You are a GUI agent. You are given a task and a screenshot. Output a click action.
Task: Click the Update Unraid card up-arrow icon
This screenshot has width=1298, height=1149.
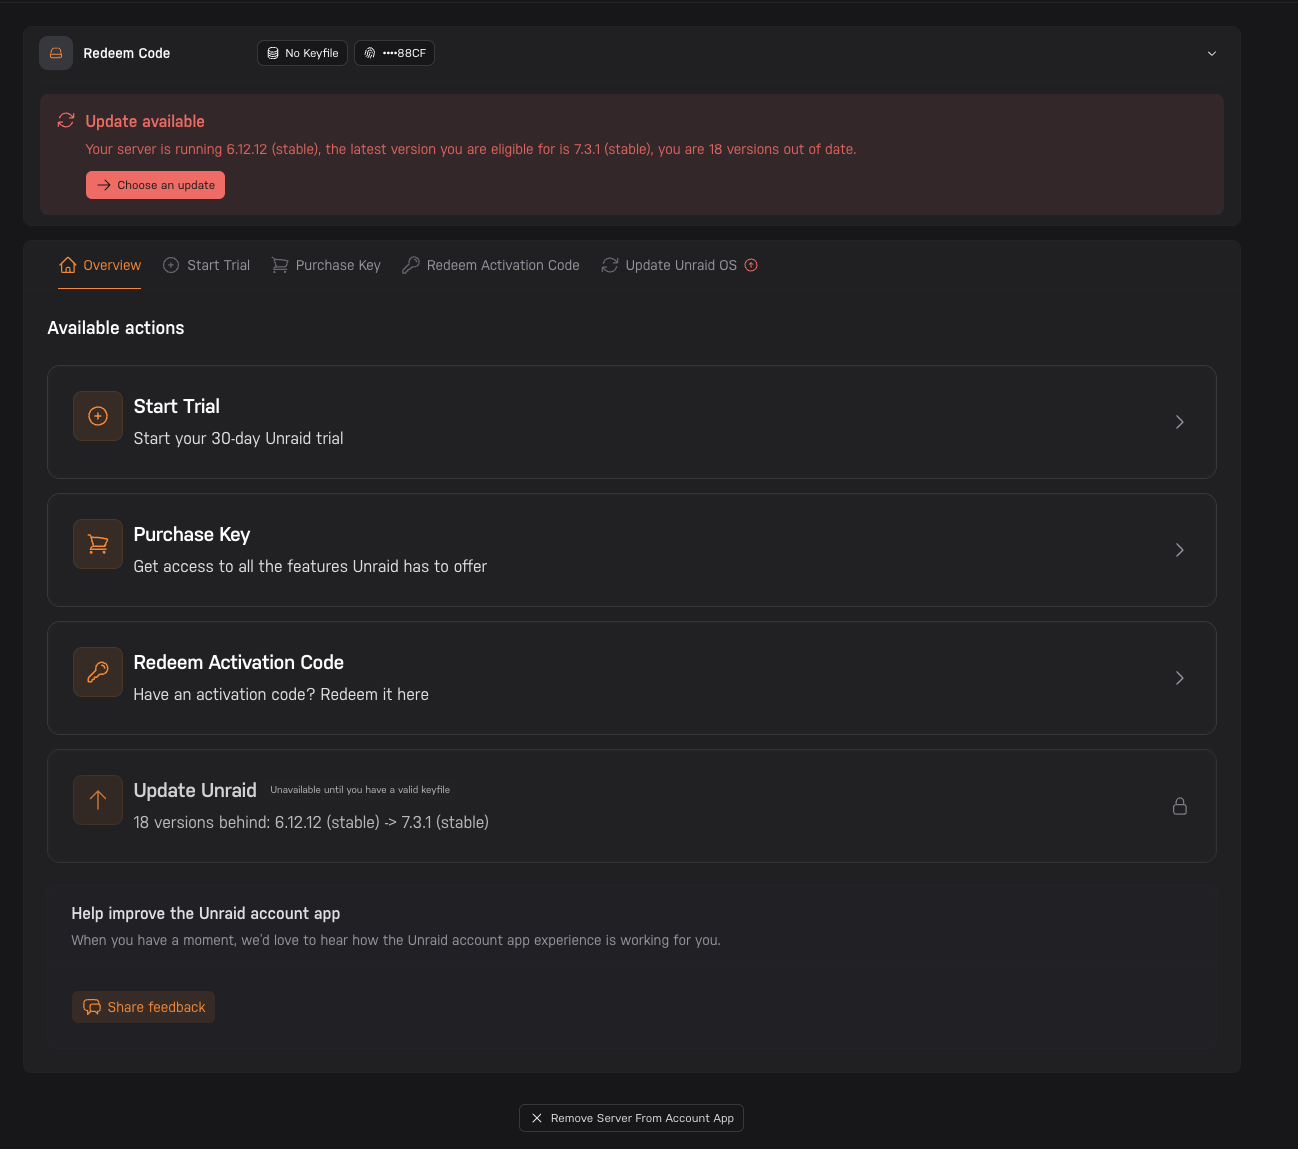98,800
